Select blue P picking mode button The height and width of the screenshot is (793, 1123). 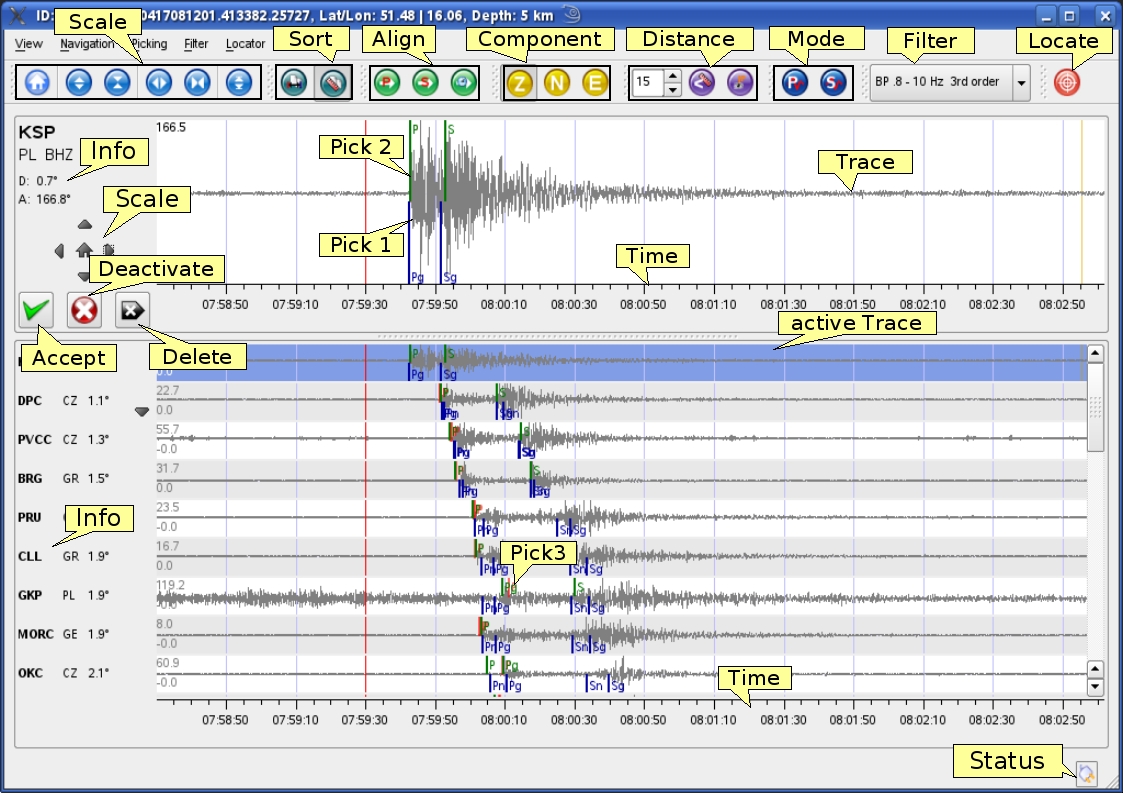tap(795, 82)
